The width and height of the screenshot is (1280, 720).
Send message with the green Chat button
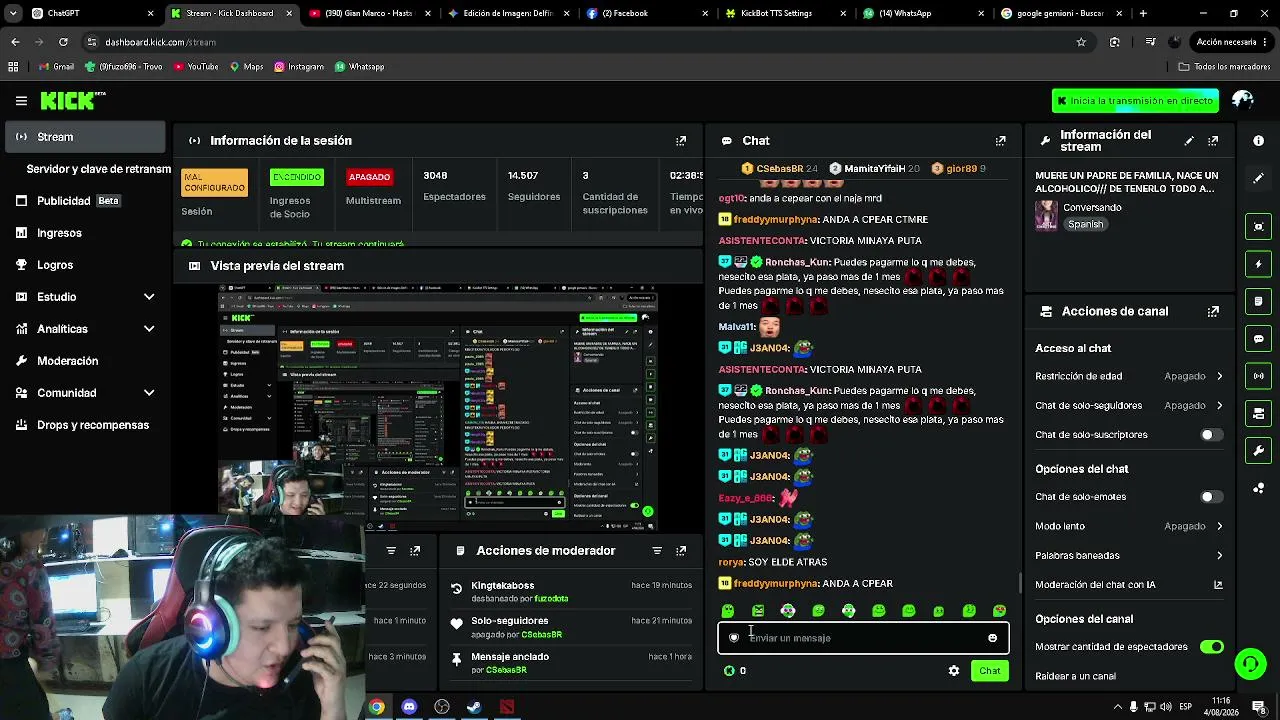coord(989,671)
